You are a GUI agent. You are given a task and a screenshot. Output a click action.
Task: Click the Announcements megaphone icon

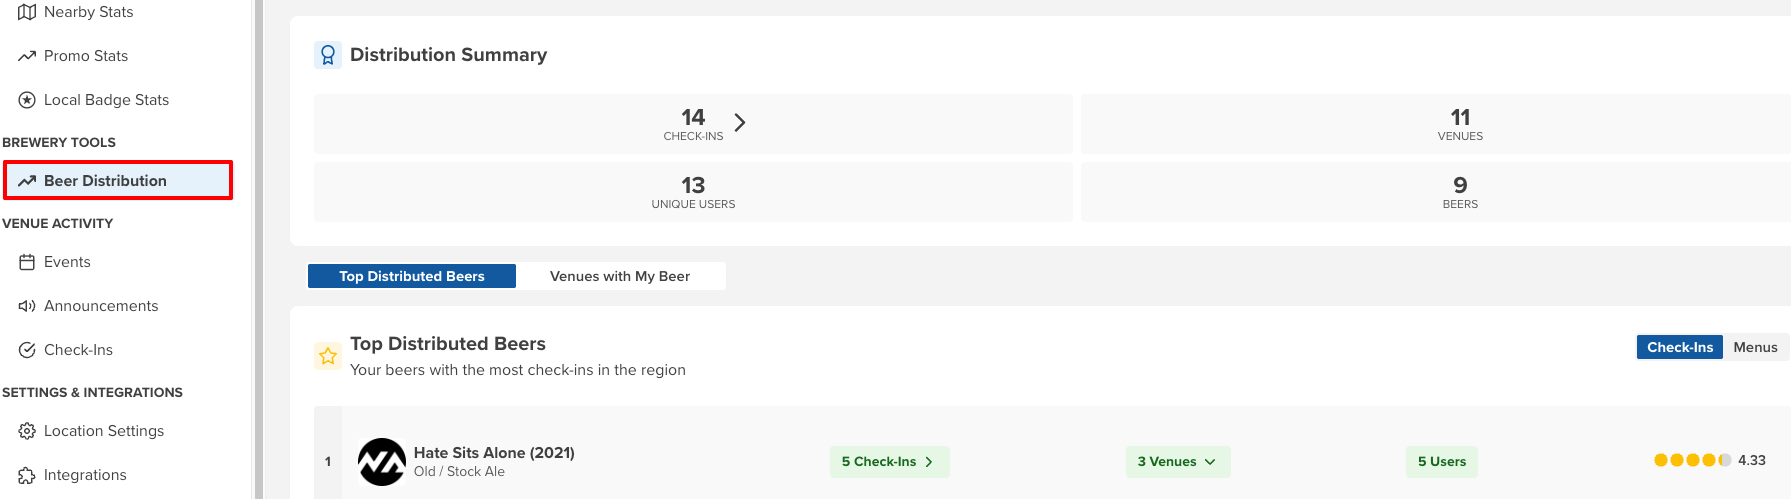(27, 306)
